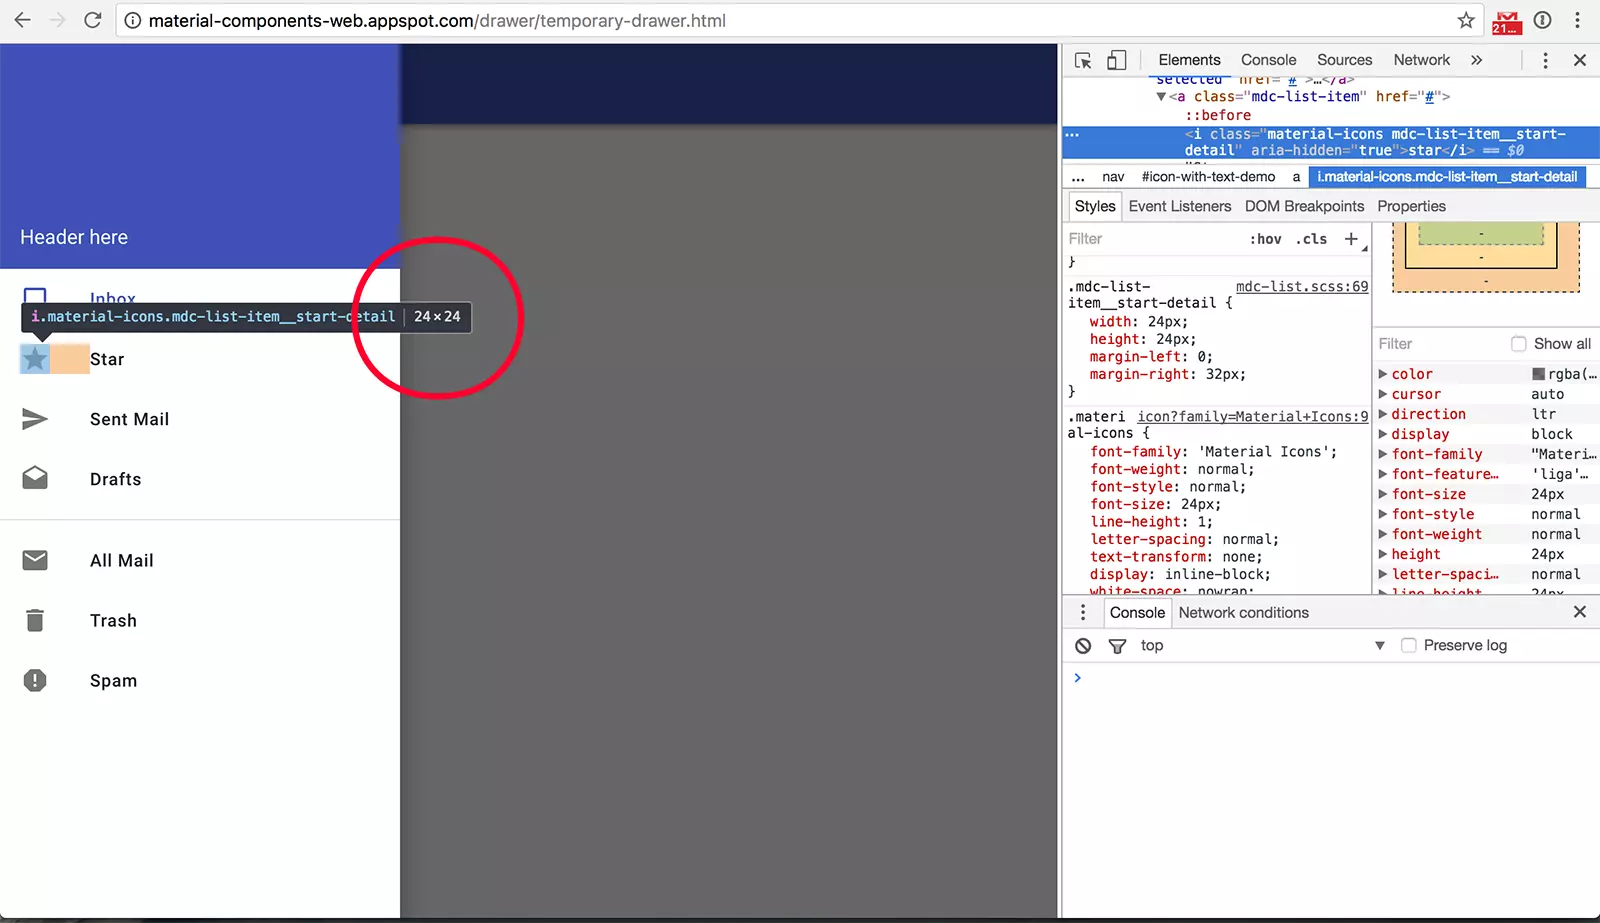The image size is (1600, 923).
Task: Click the console filter funnel icon
Action: 1117,646
